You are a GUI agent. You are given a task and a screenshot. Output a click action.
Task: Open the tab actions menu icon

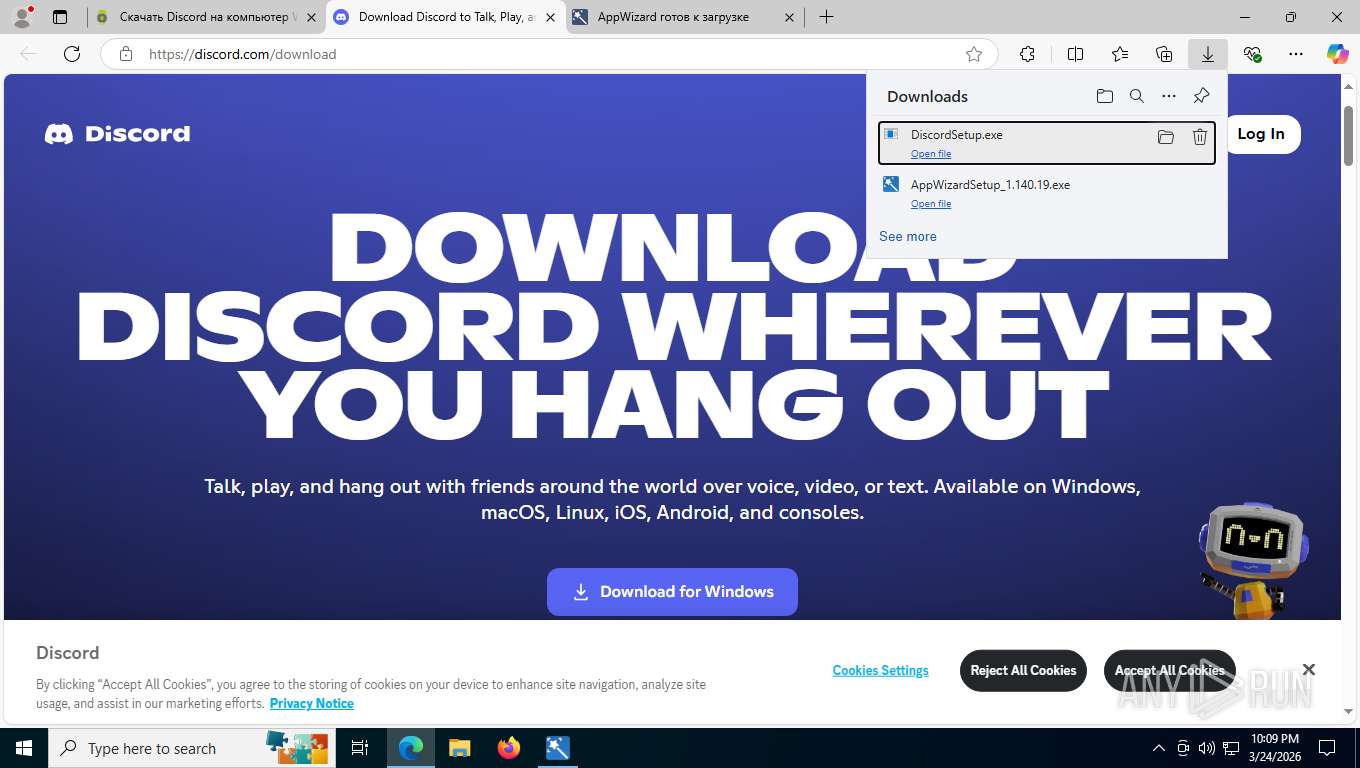coord(60,17)
